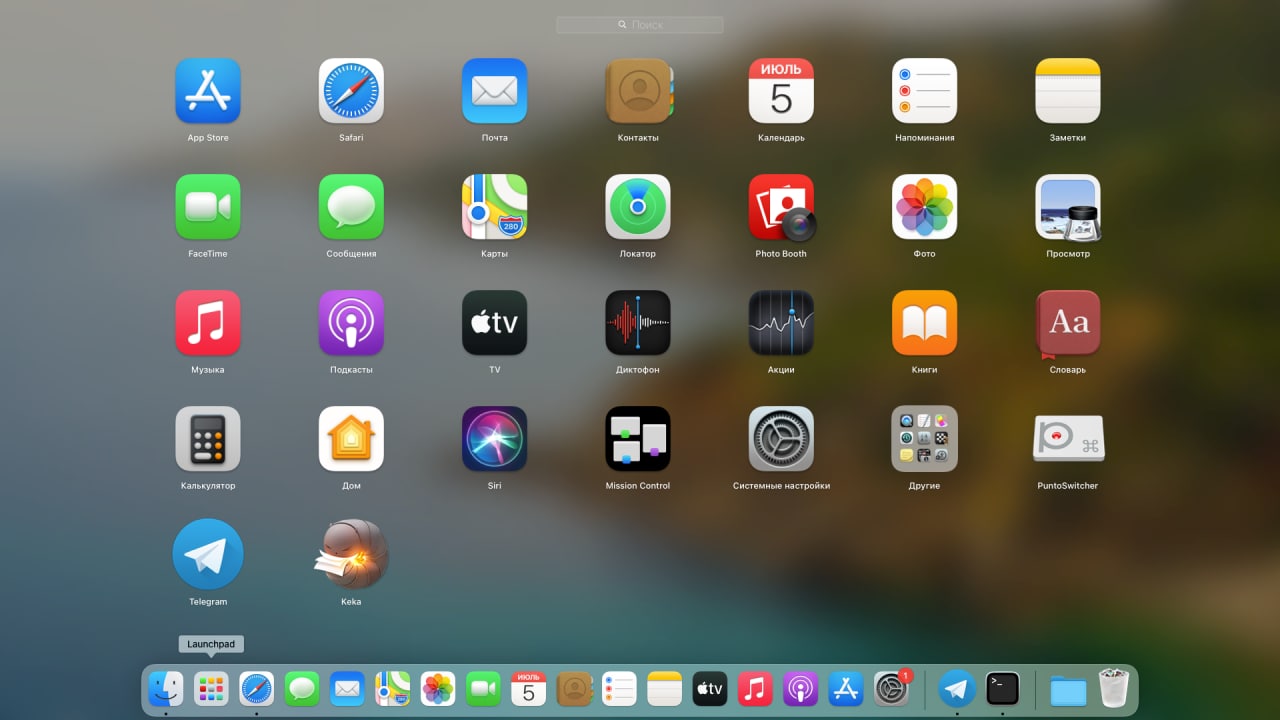The width and height of the screenshot is (1280, 720).
Task: Open the Акции (Stocks) app
Action: coord(781,323)
